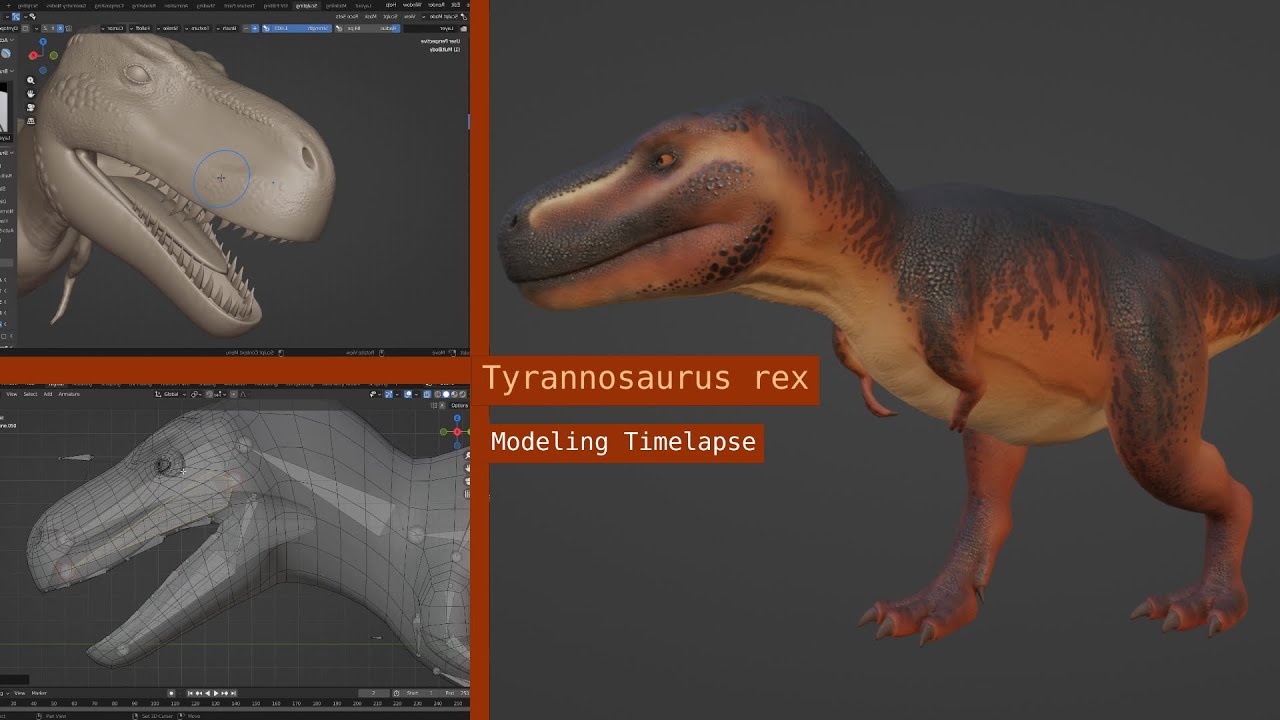Image resolution: width=1280 pixels, height=720 pixels.
Task: Select wireframe viewport shading
Action: [x=437, y=394]
